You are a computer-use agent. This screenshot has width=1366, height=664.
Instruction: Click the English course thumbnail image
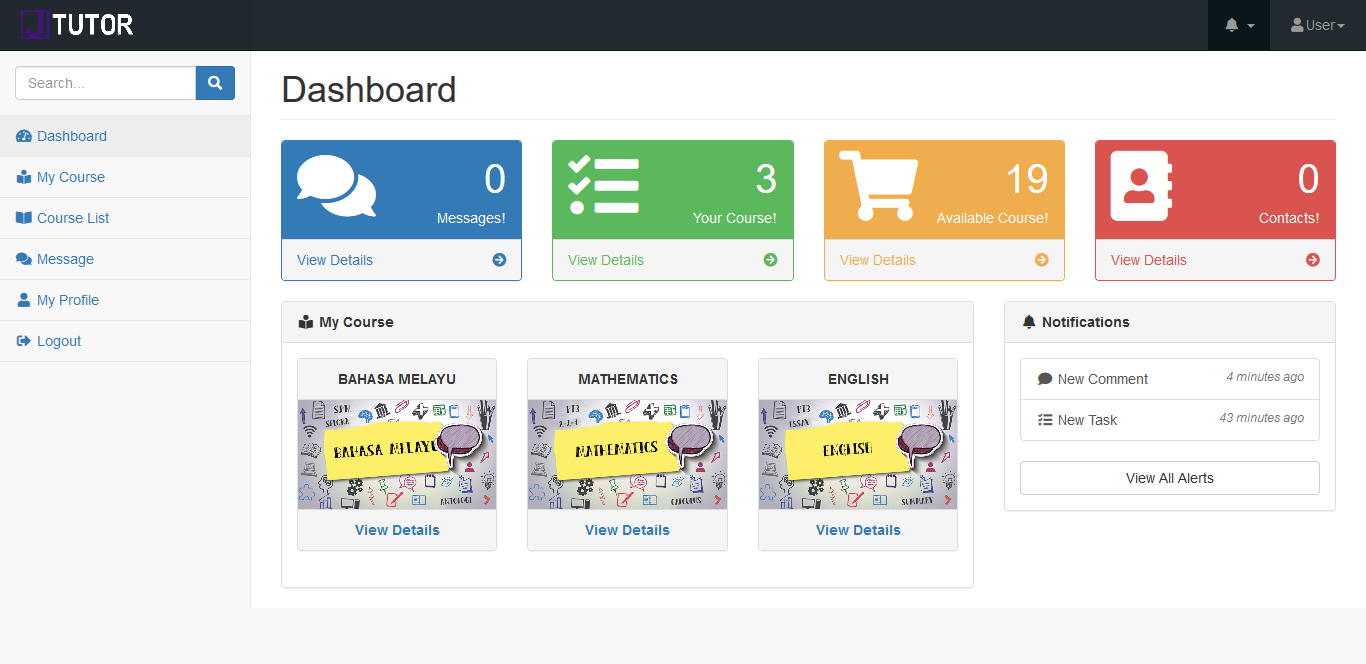857,454
